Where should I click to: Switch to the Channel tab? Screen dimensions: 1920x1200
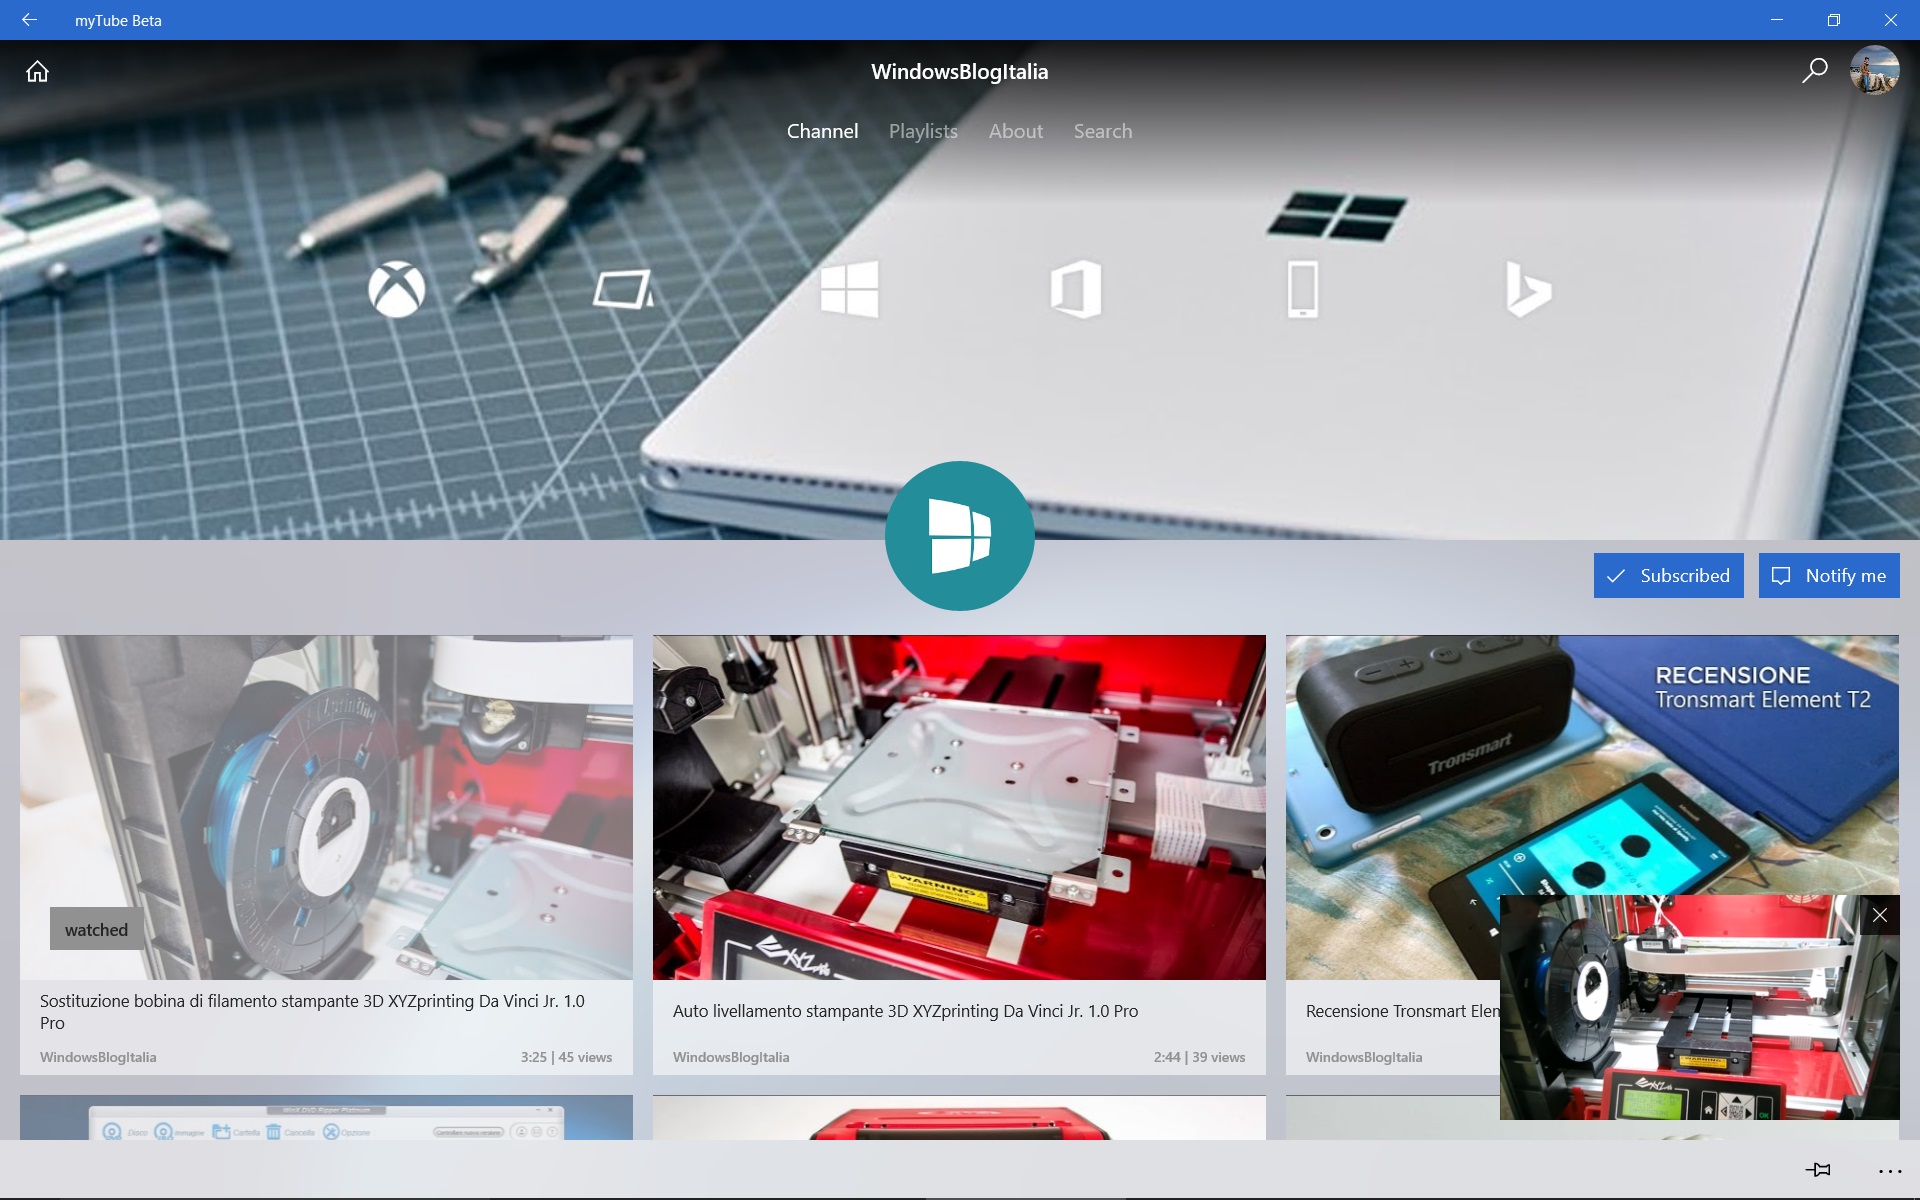822,131
